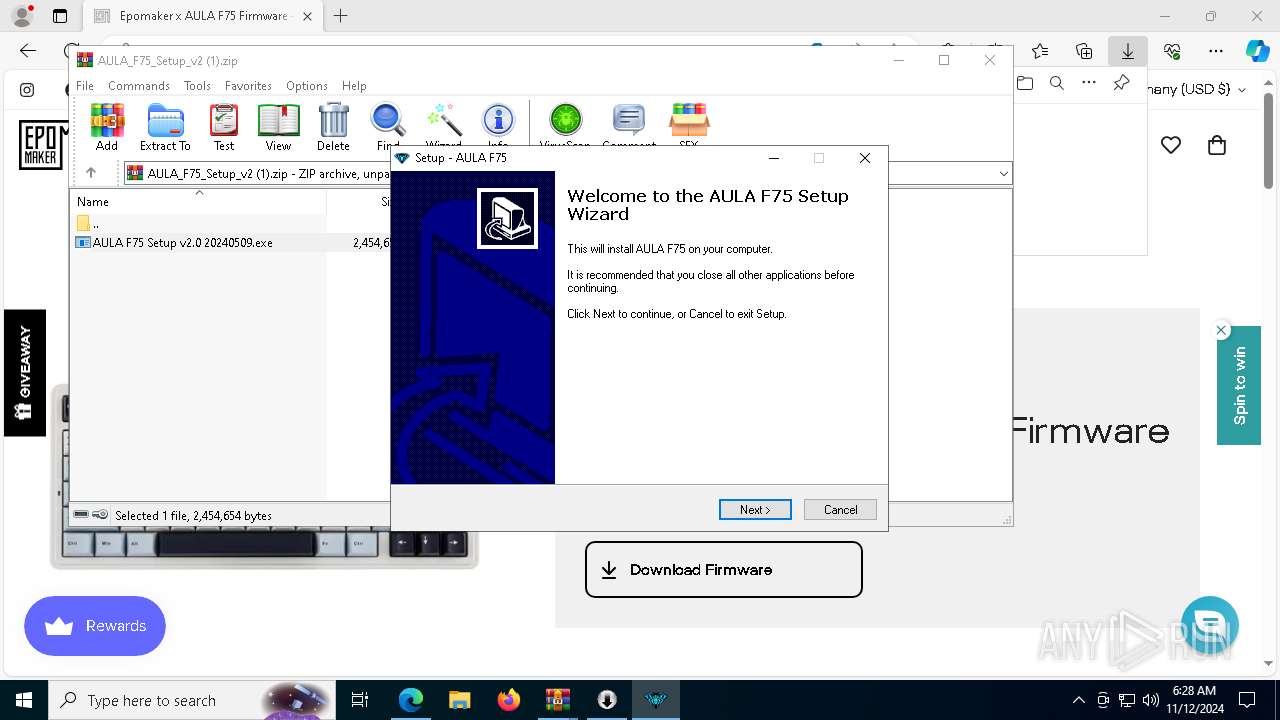Click Cancel in setup wizard
Screen dimensions: 1280x720
click(840, 510)
